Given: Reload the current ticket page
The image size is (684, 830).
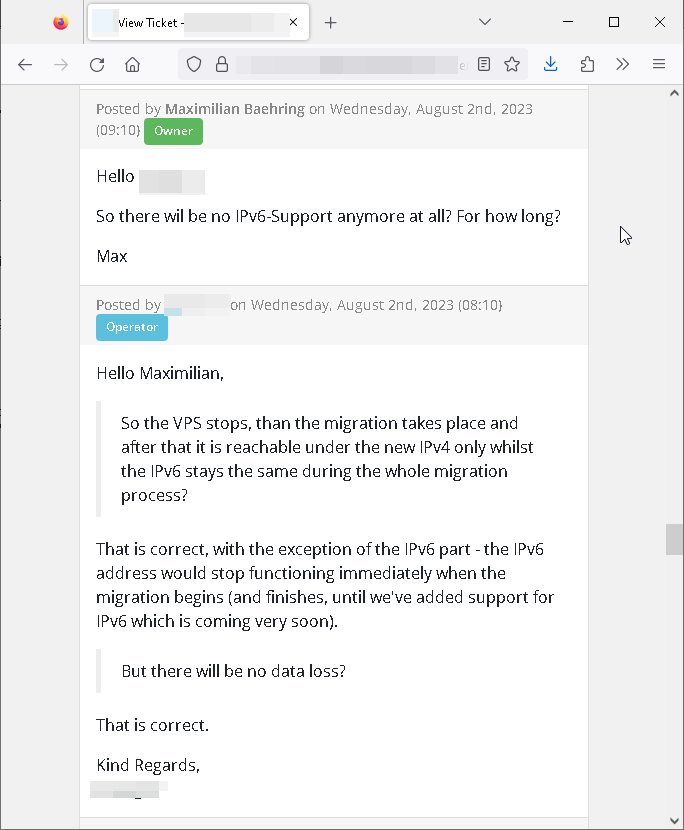Looking at the screenshot, I should tap(97, 65).
